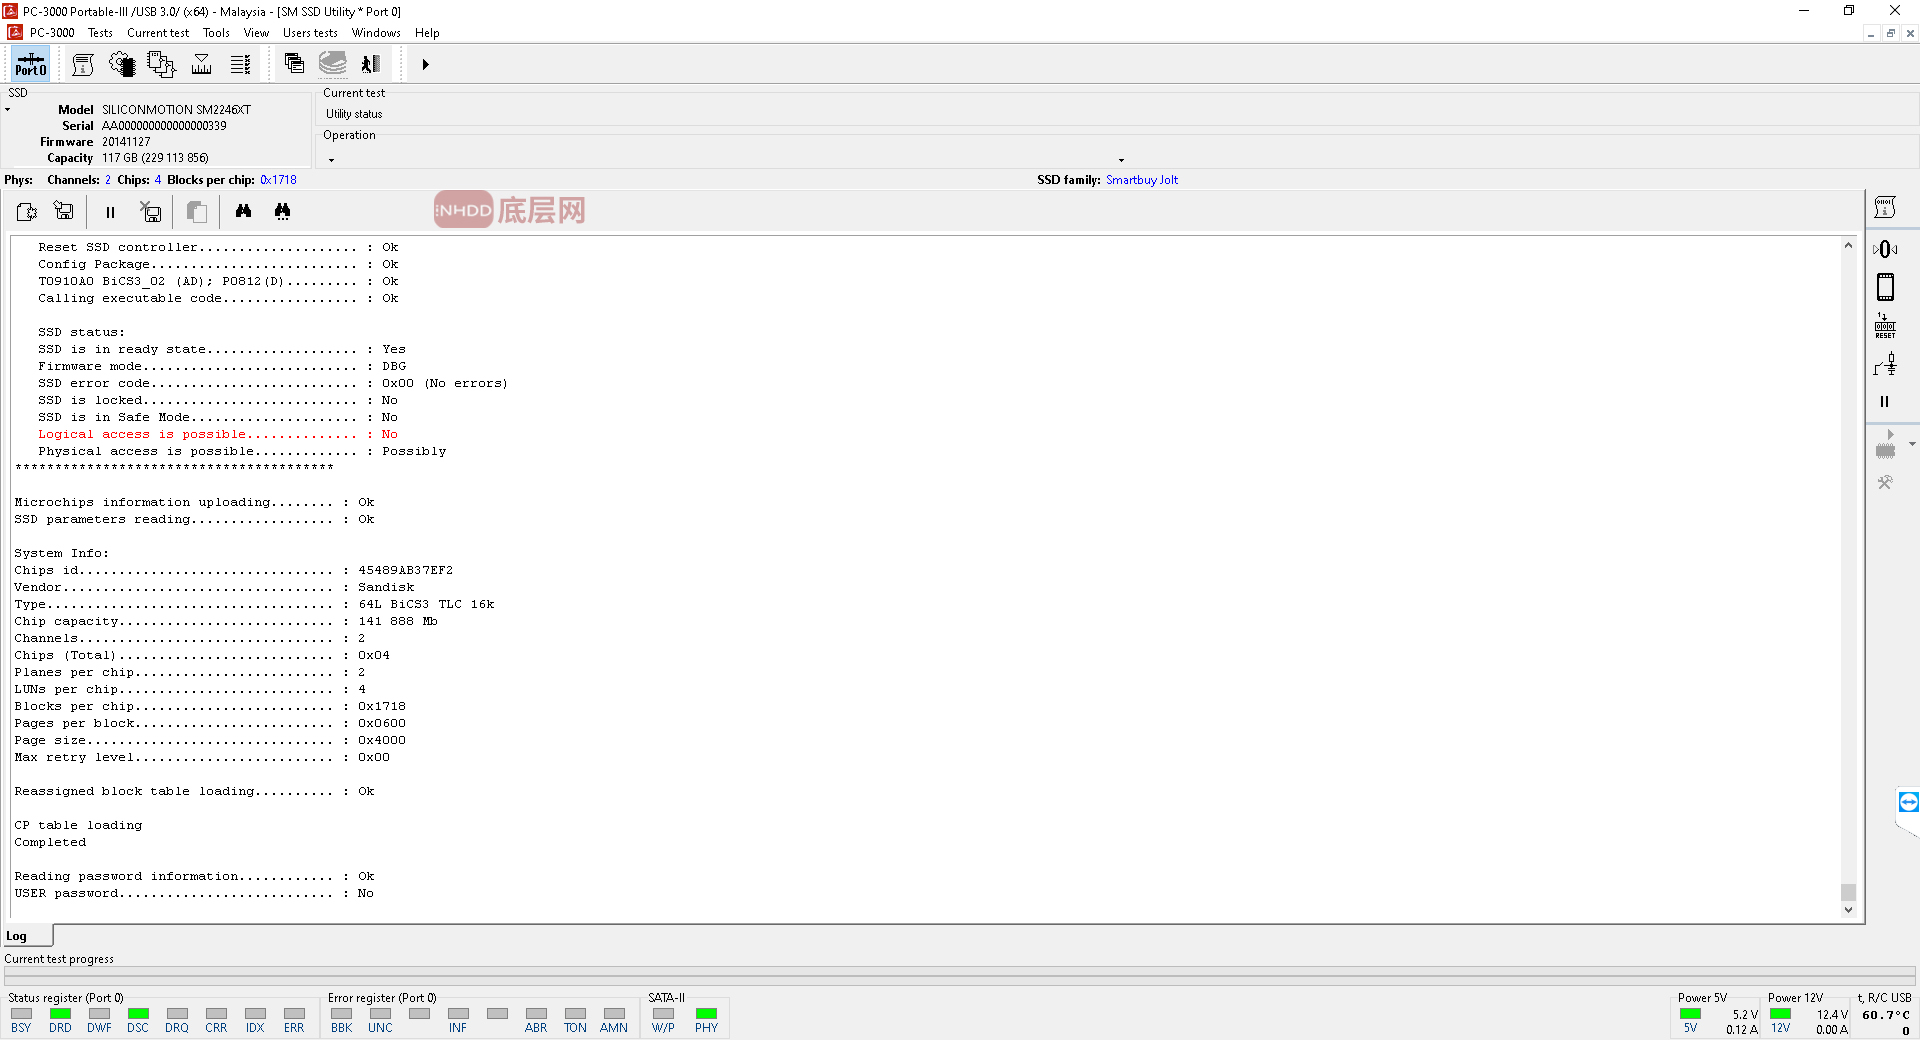The height and width of the screenshot is (1040, 1920).
Task: Open the Operation dropdown arrow
Action: [1121, 160]
